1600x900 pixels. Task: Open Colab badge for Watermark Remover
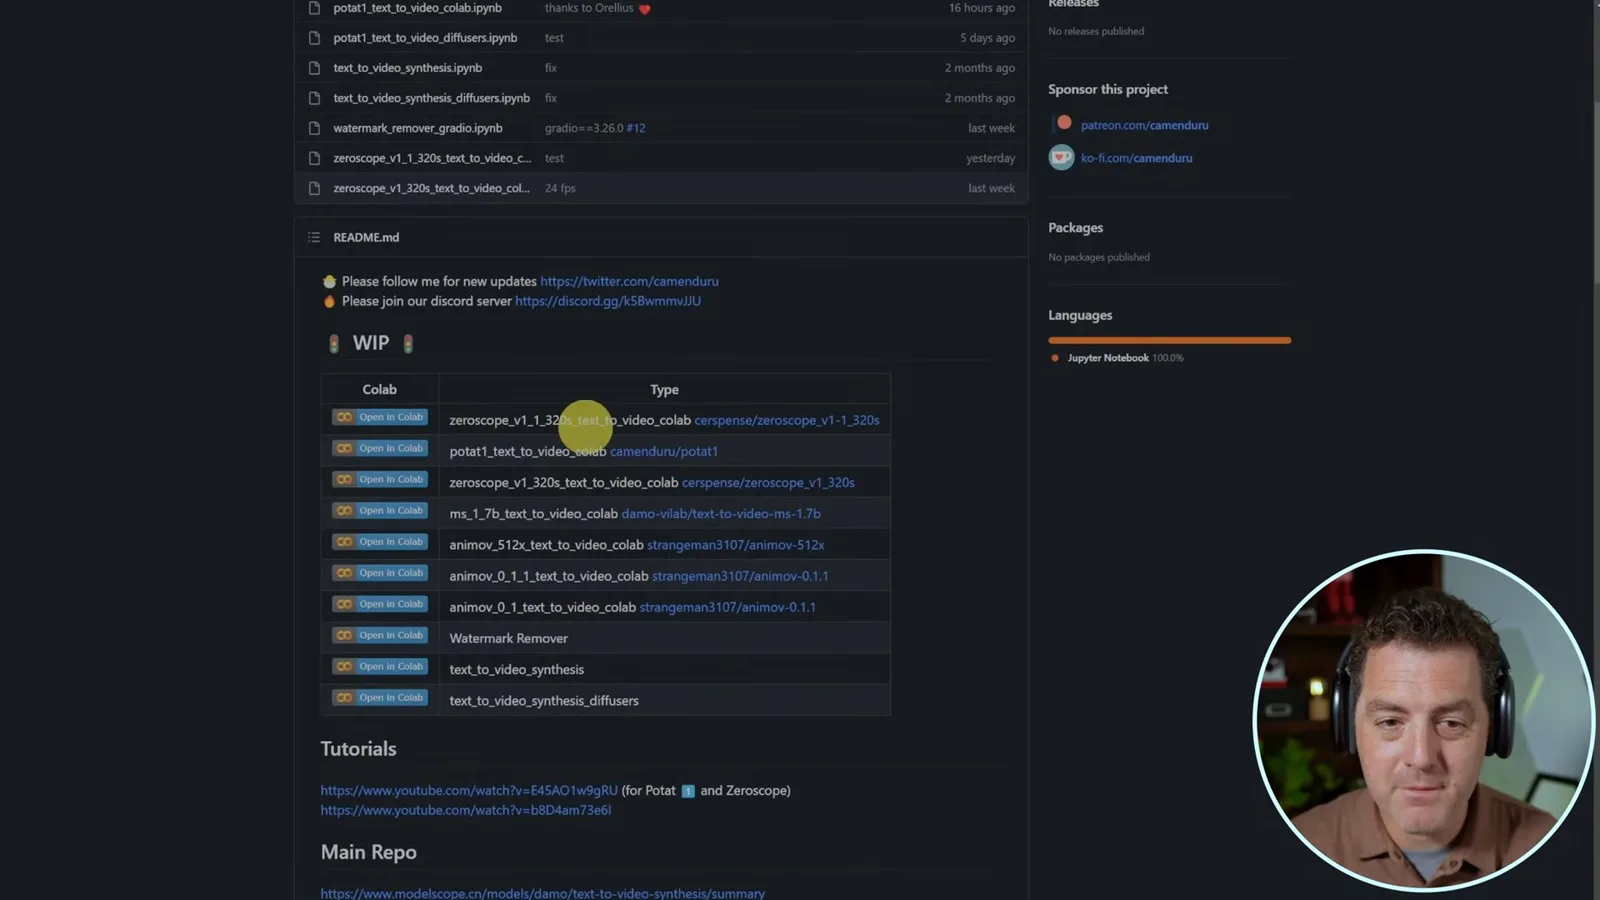pyautogui.click(x=380, y=635)
